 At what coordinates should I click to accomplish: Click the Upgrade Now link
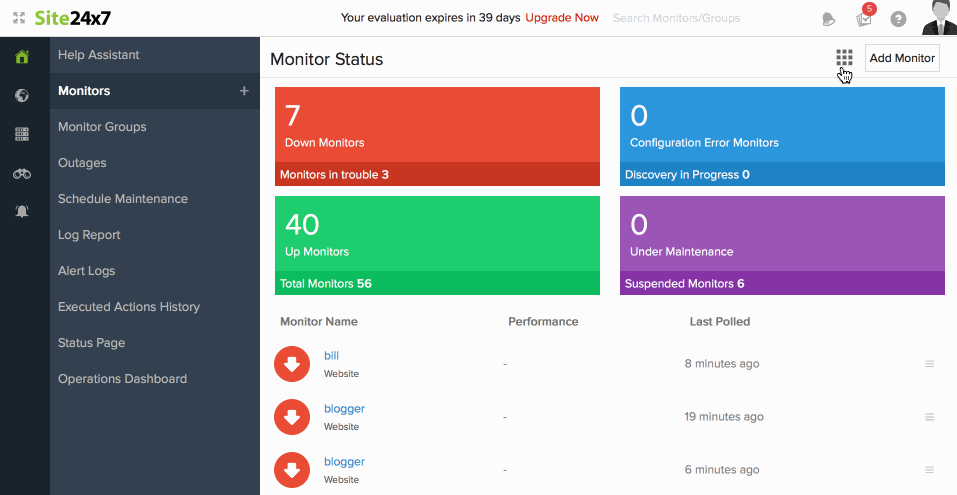tap(562, 18)
